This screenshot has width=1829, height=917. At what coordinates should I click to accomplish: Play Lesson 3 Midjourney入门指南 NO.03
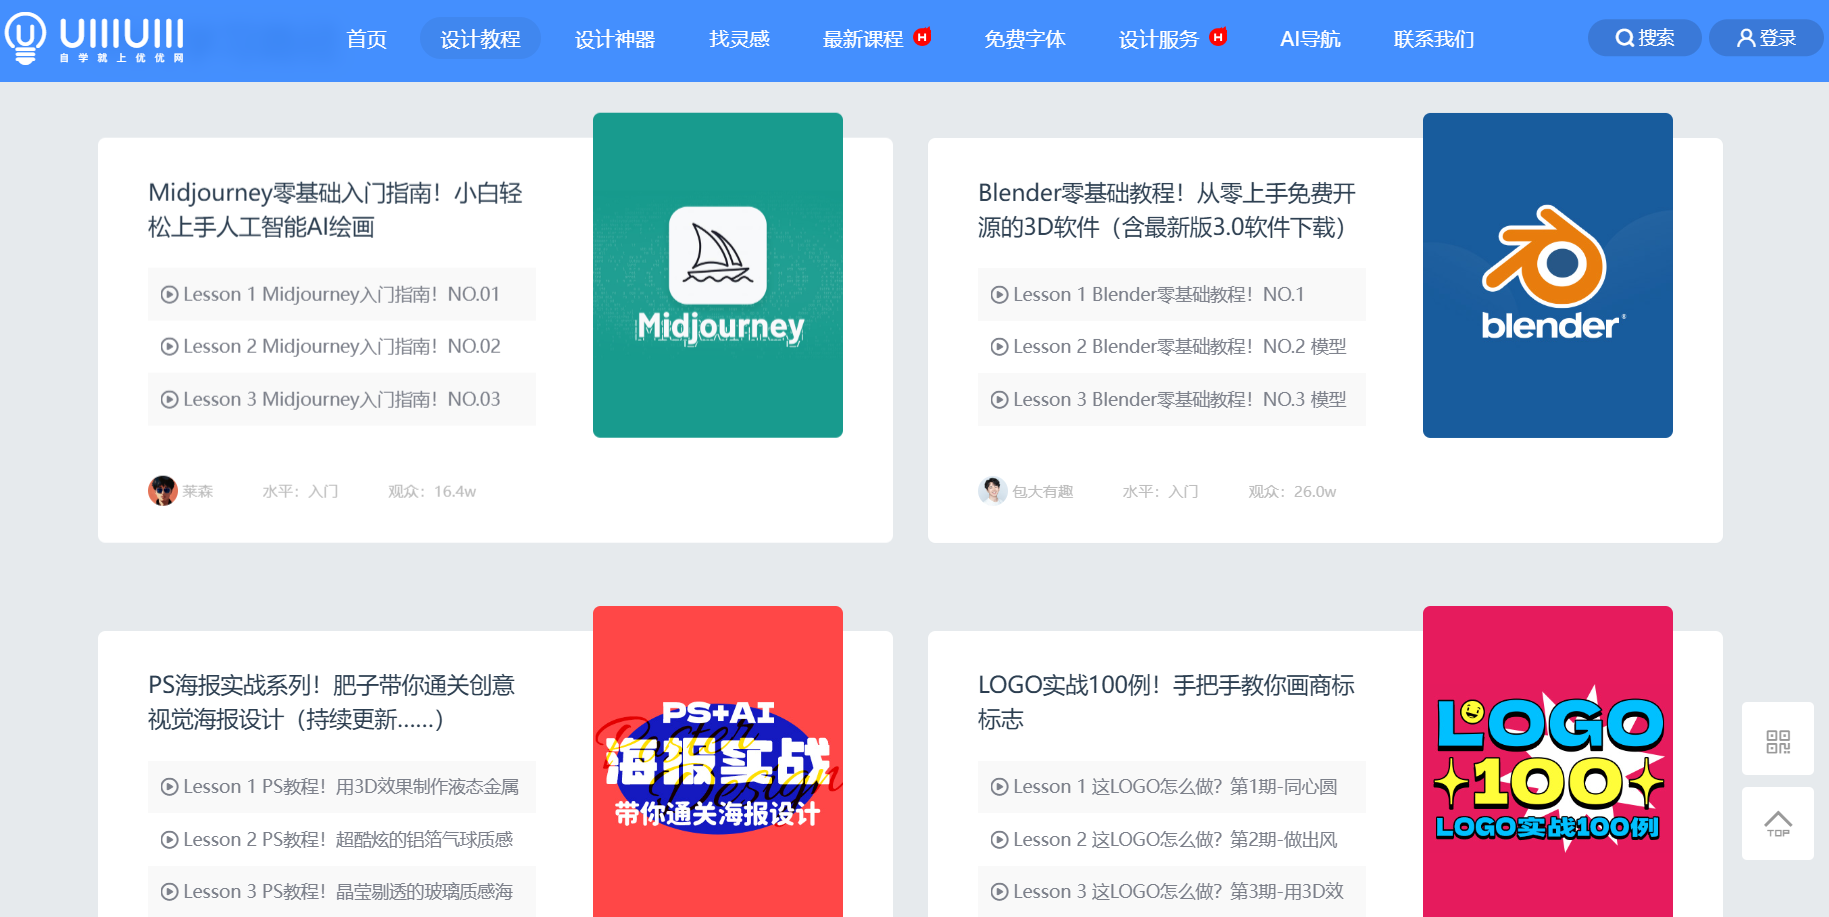tap(342, 399)
